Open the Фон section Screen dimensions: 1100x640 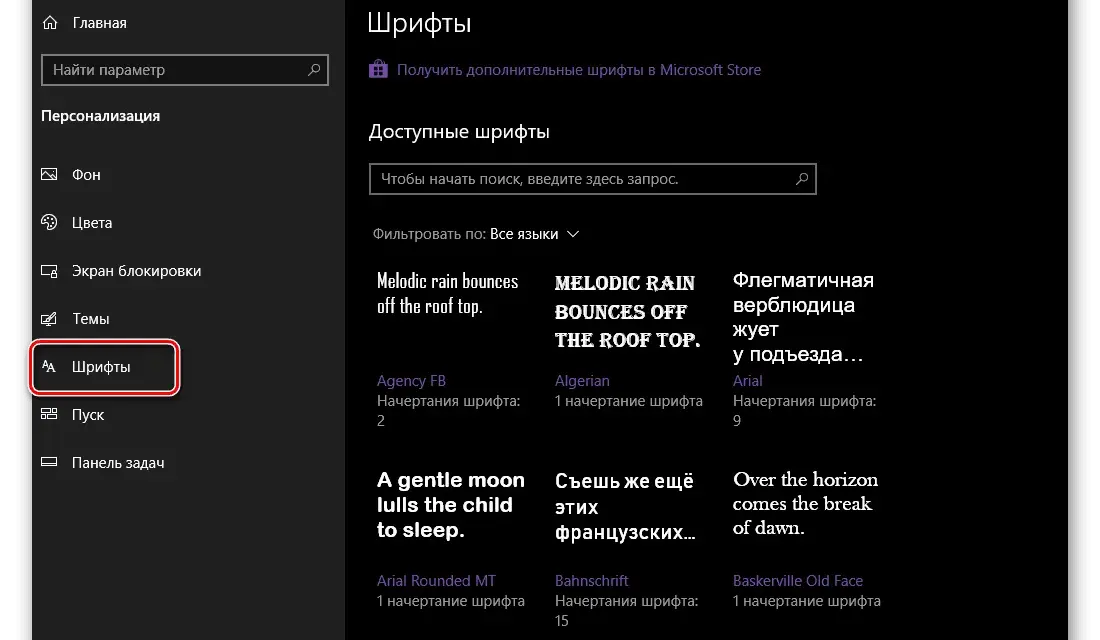86,175
